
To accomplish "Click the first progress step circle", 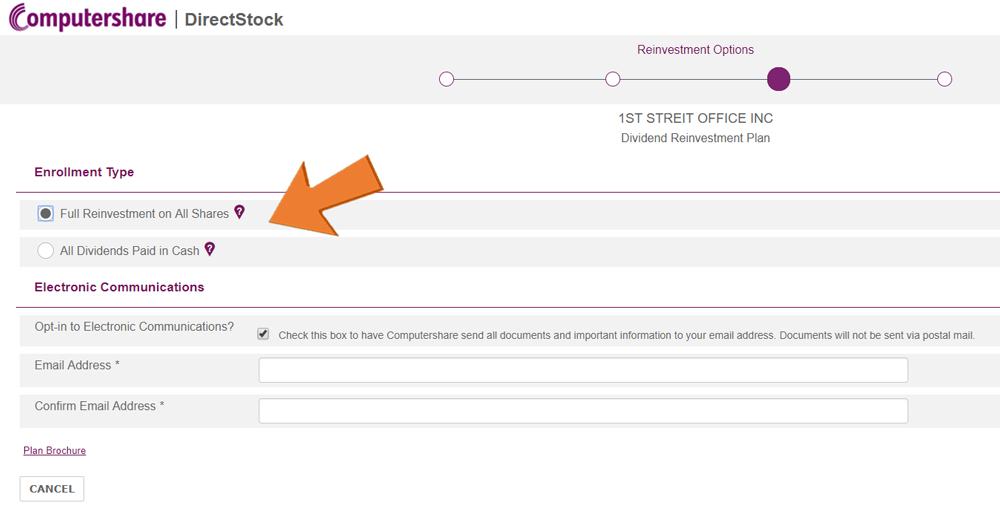I will (x=446, y=79).
